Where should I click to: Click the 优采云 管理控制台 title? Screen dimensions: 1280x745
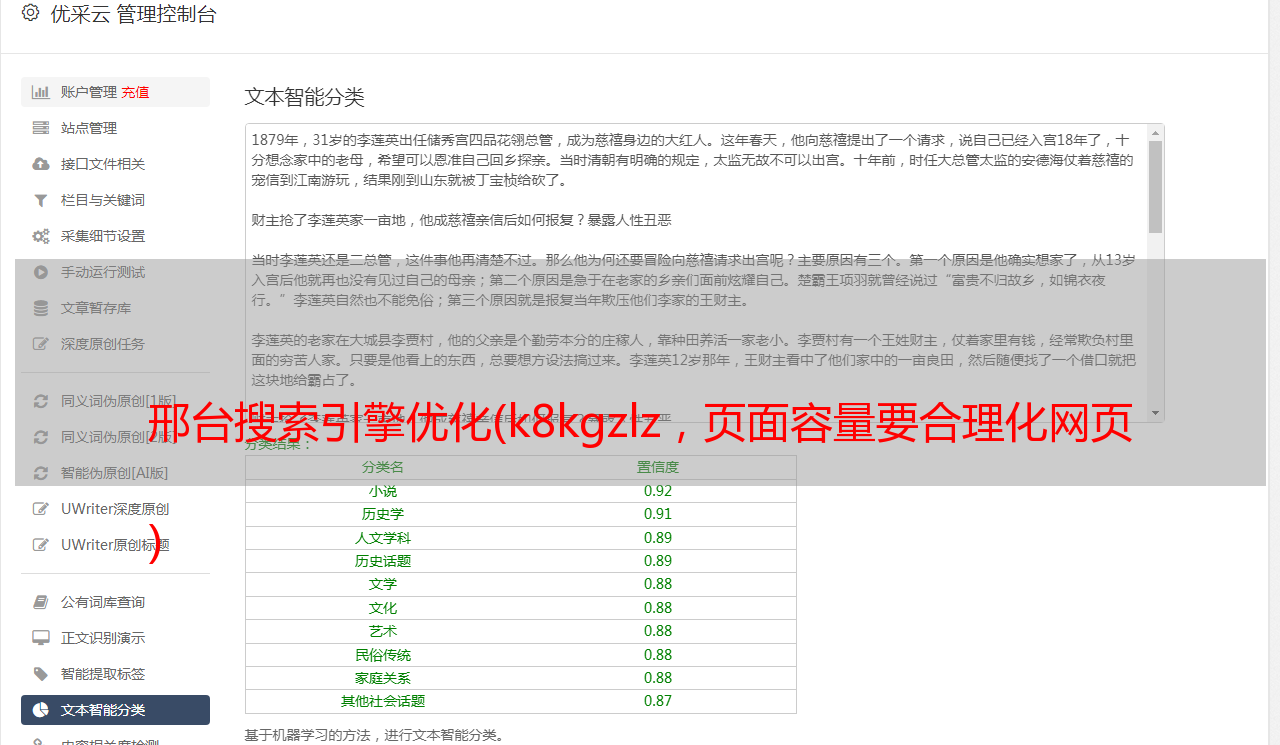(133, 14)
